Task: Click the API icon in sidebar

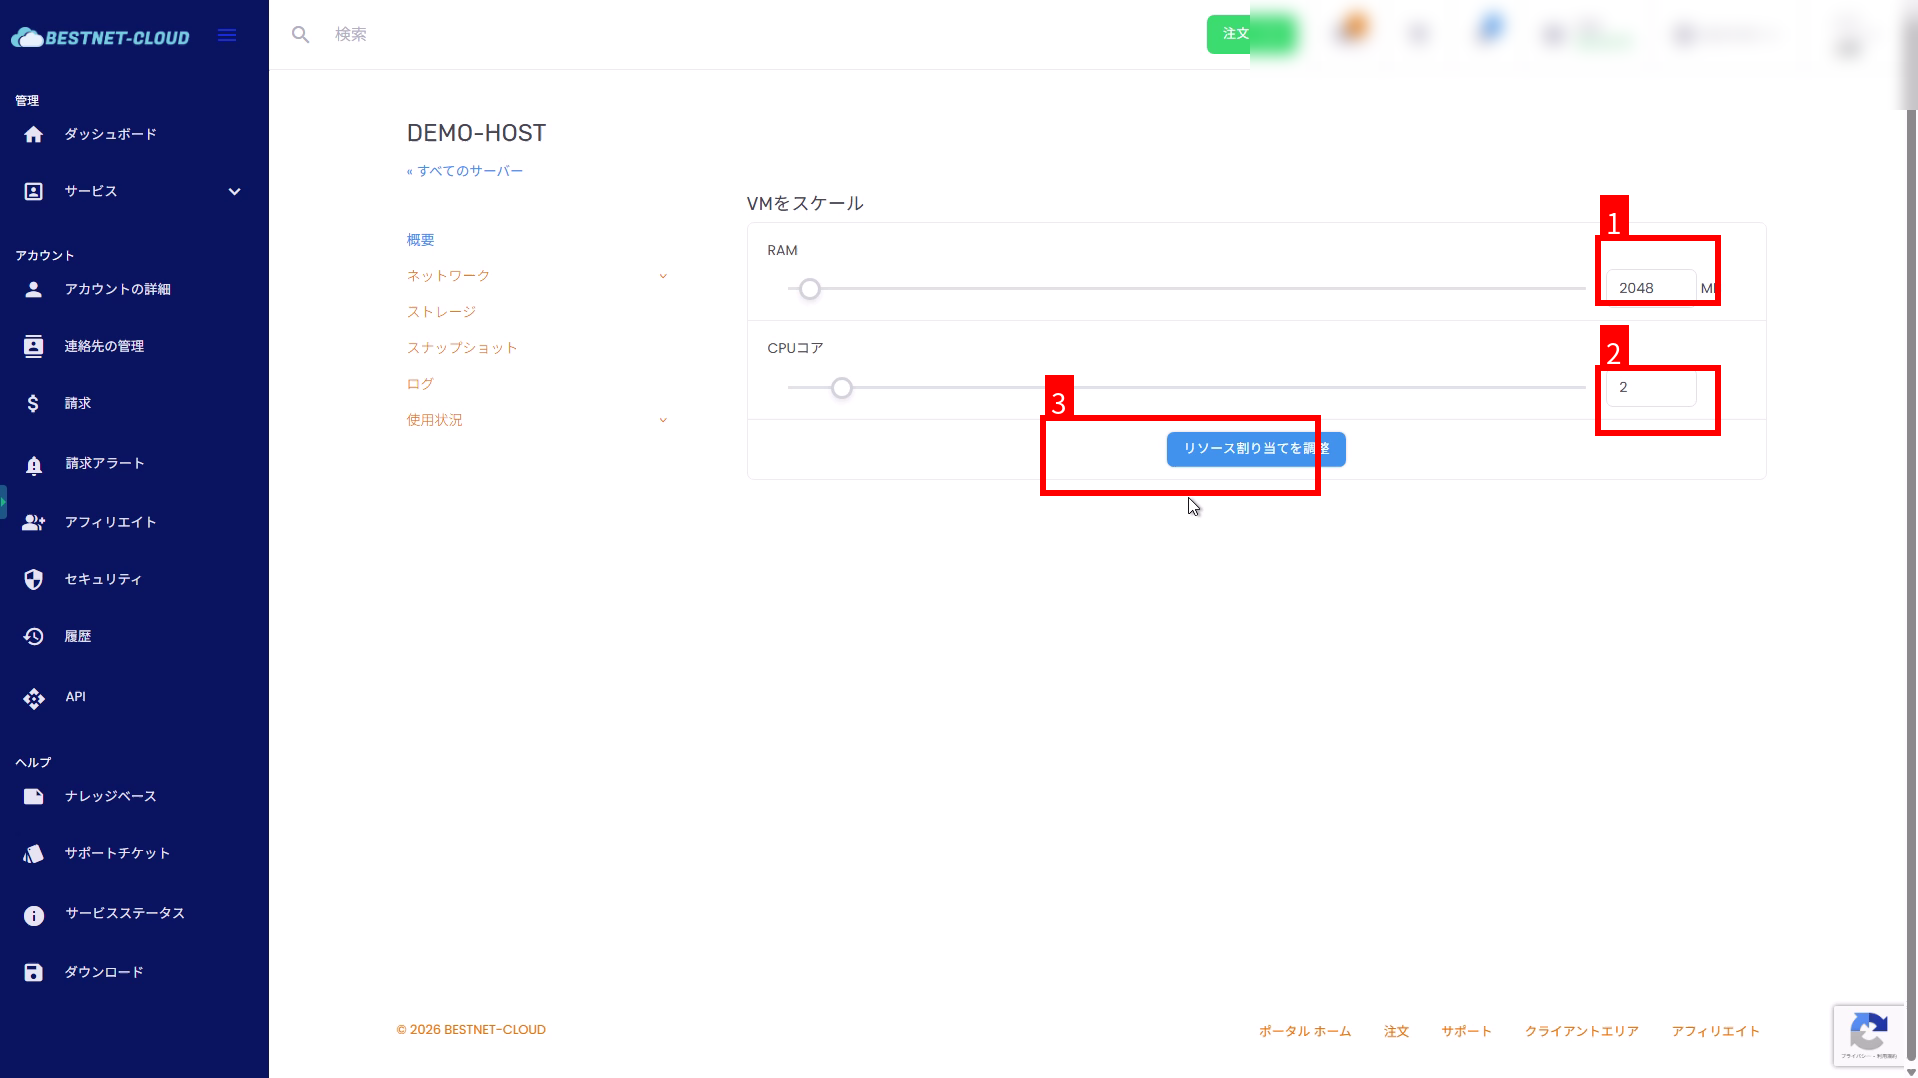Action: (x=34, y=697)
